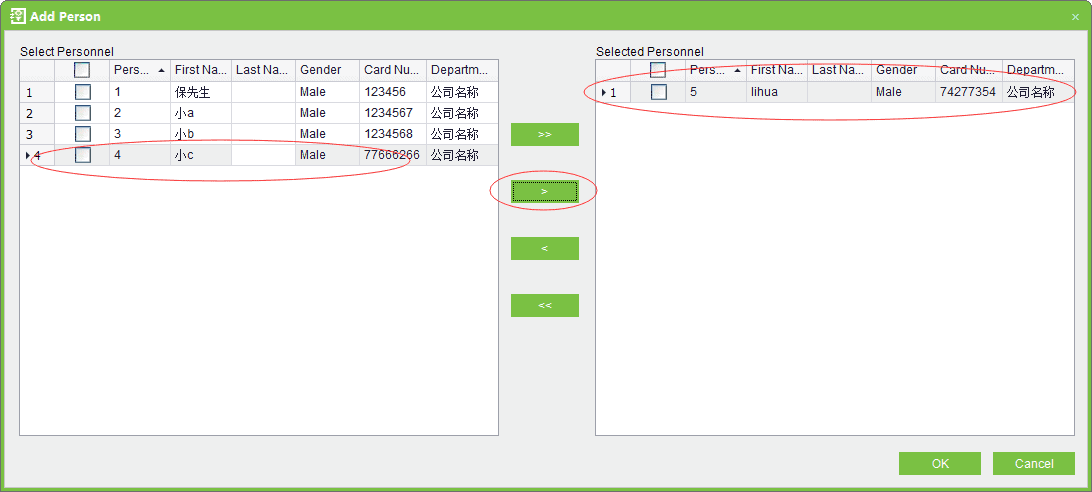Click the move-all-left '<<' button
This screenshot has width=1092, height=492.
[544, 306]
